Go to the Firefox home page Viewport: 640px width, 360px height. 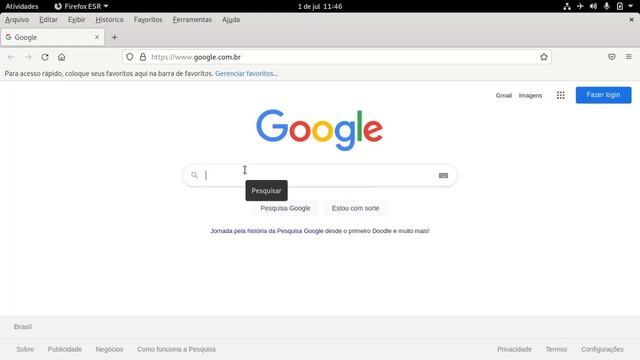tap(62, 57)
